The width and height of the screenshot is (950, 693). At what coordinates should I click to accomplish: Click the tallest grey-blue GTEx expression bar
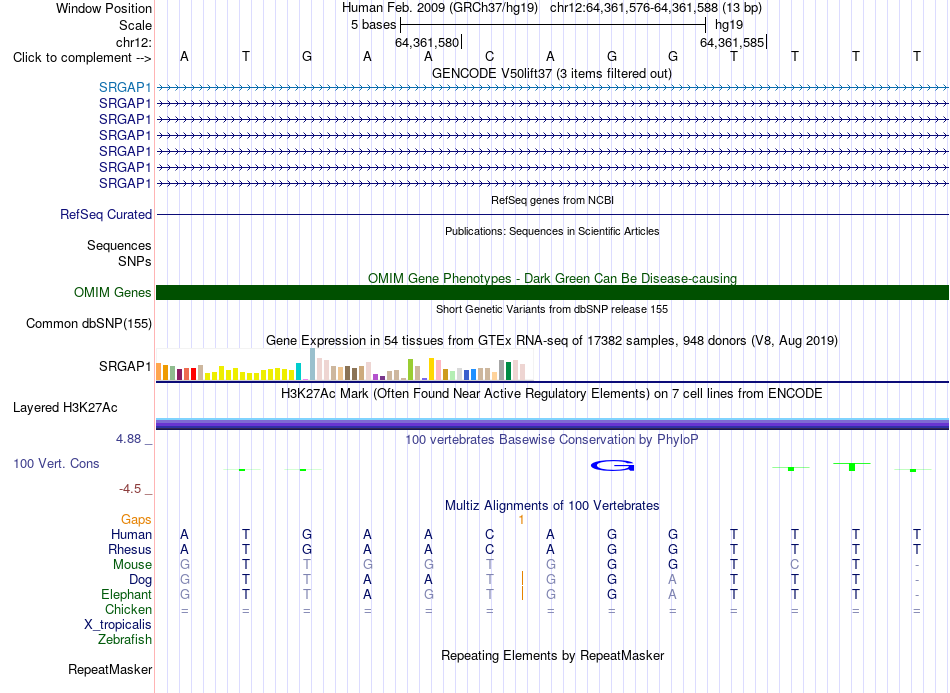point(313,364)
